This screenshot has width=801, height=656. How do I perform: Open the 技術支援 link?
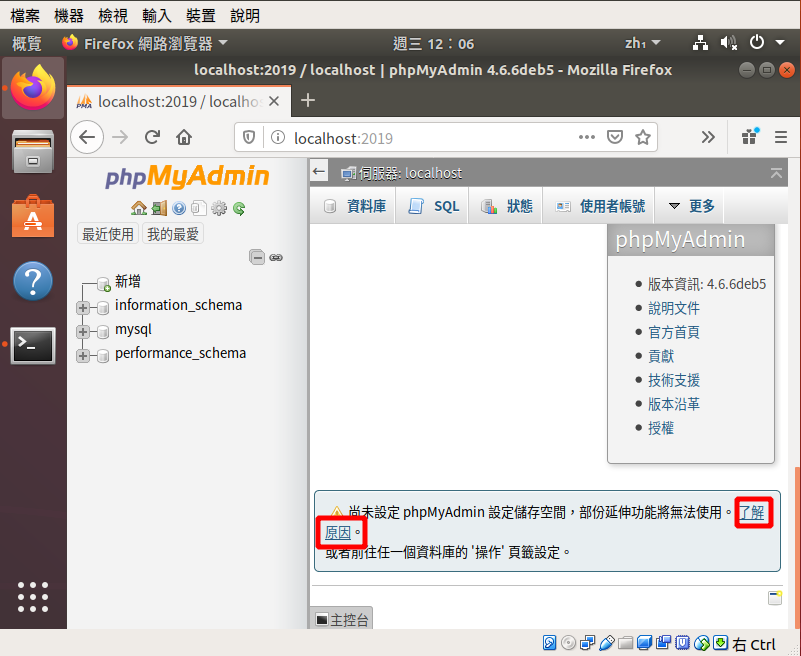point(674,380)
